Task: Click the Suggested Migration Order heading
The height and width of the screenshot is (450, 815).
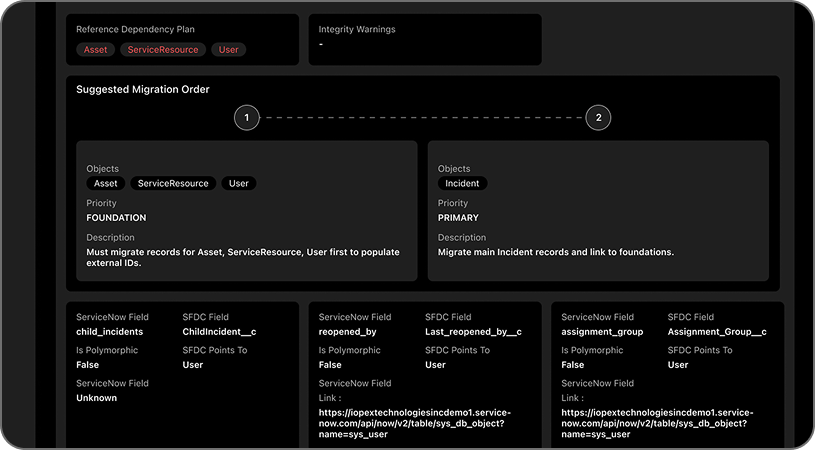Action: tap(143, 89)
